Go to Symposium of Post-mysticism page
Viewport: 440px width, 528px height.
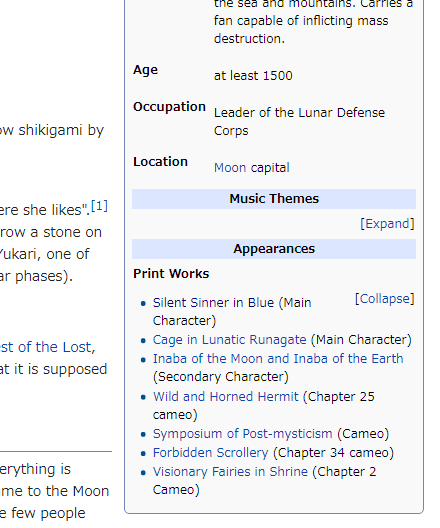(242, 434)
